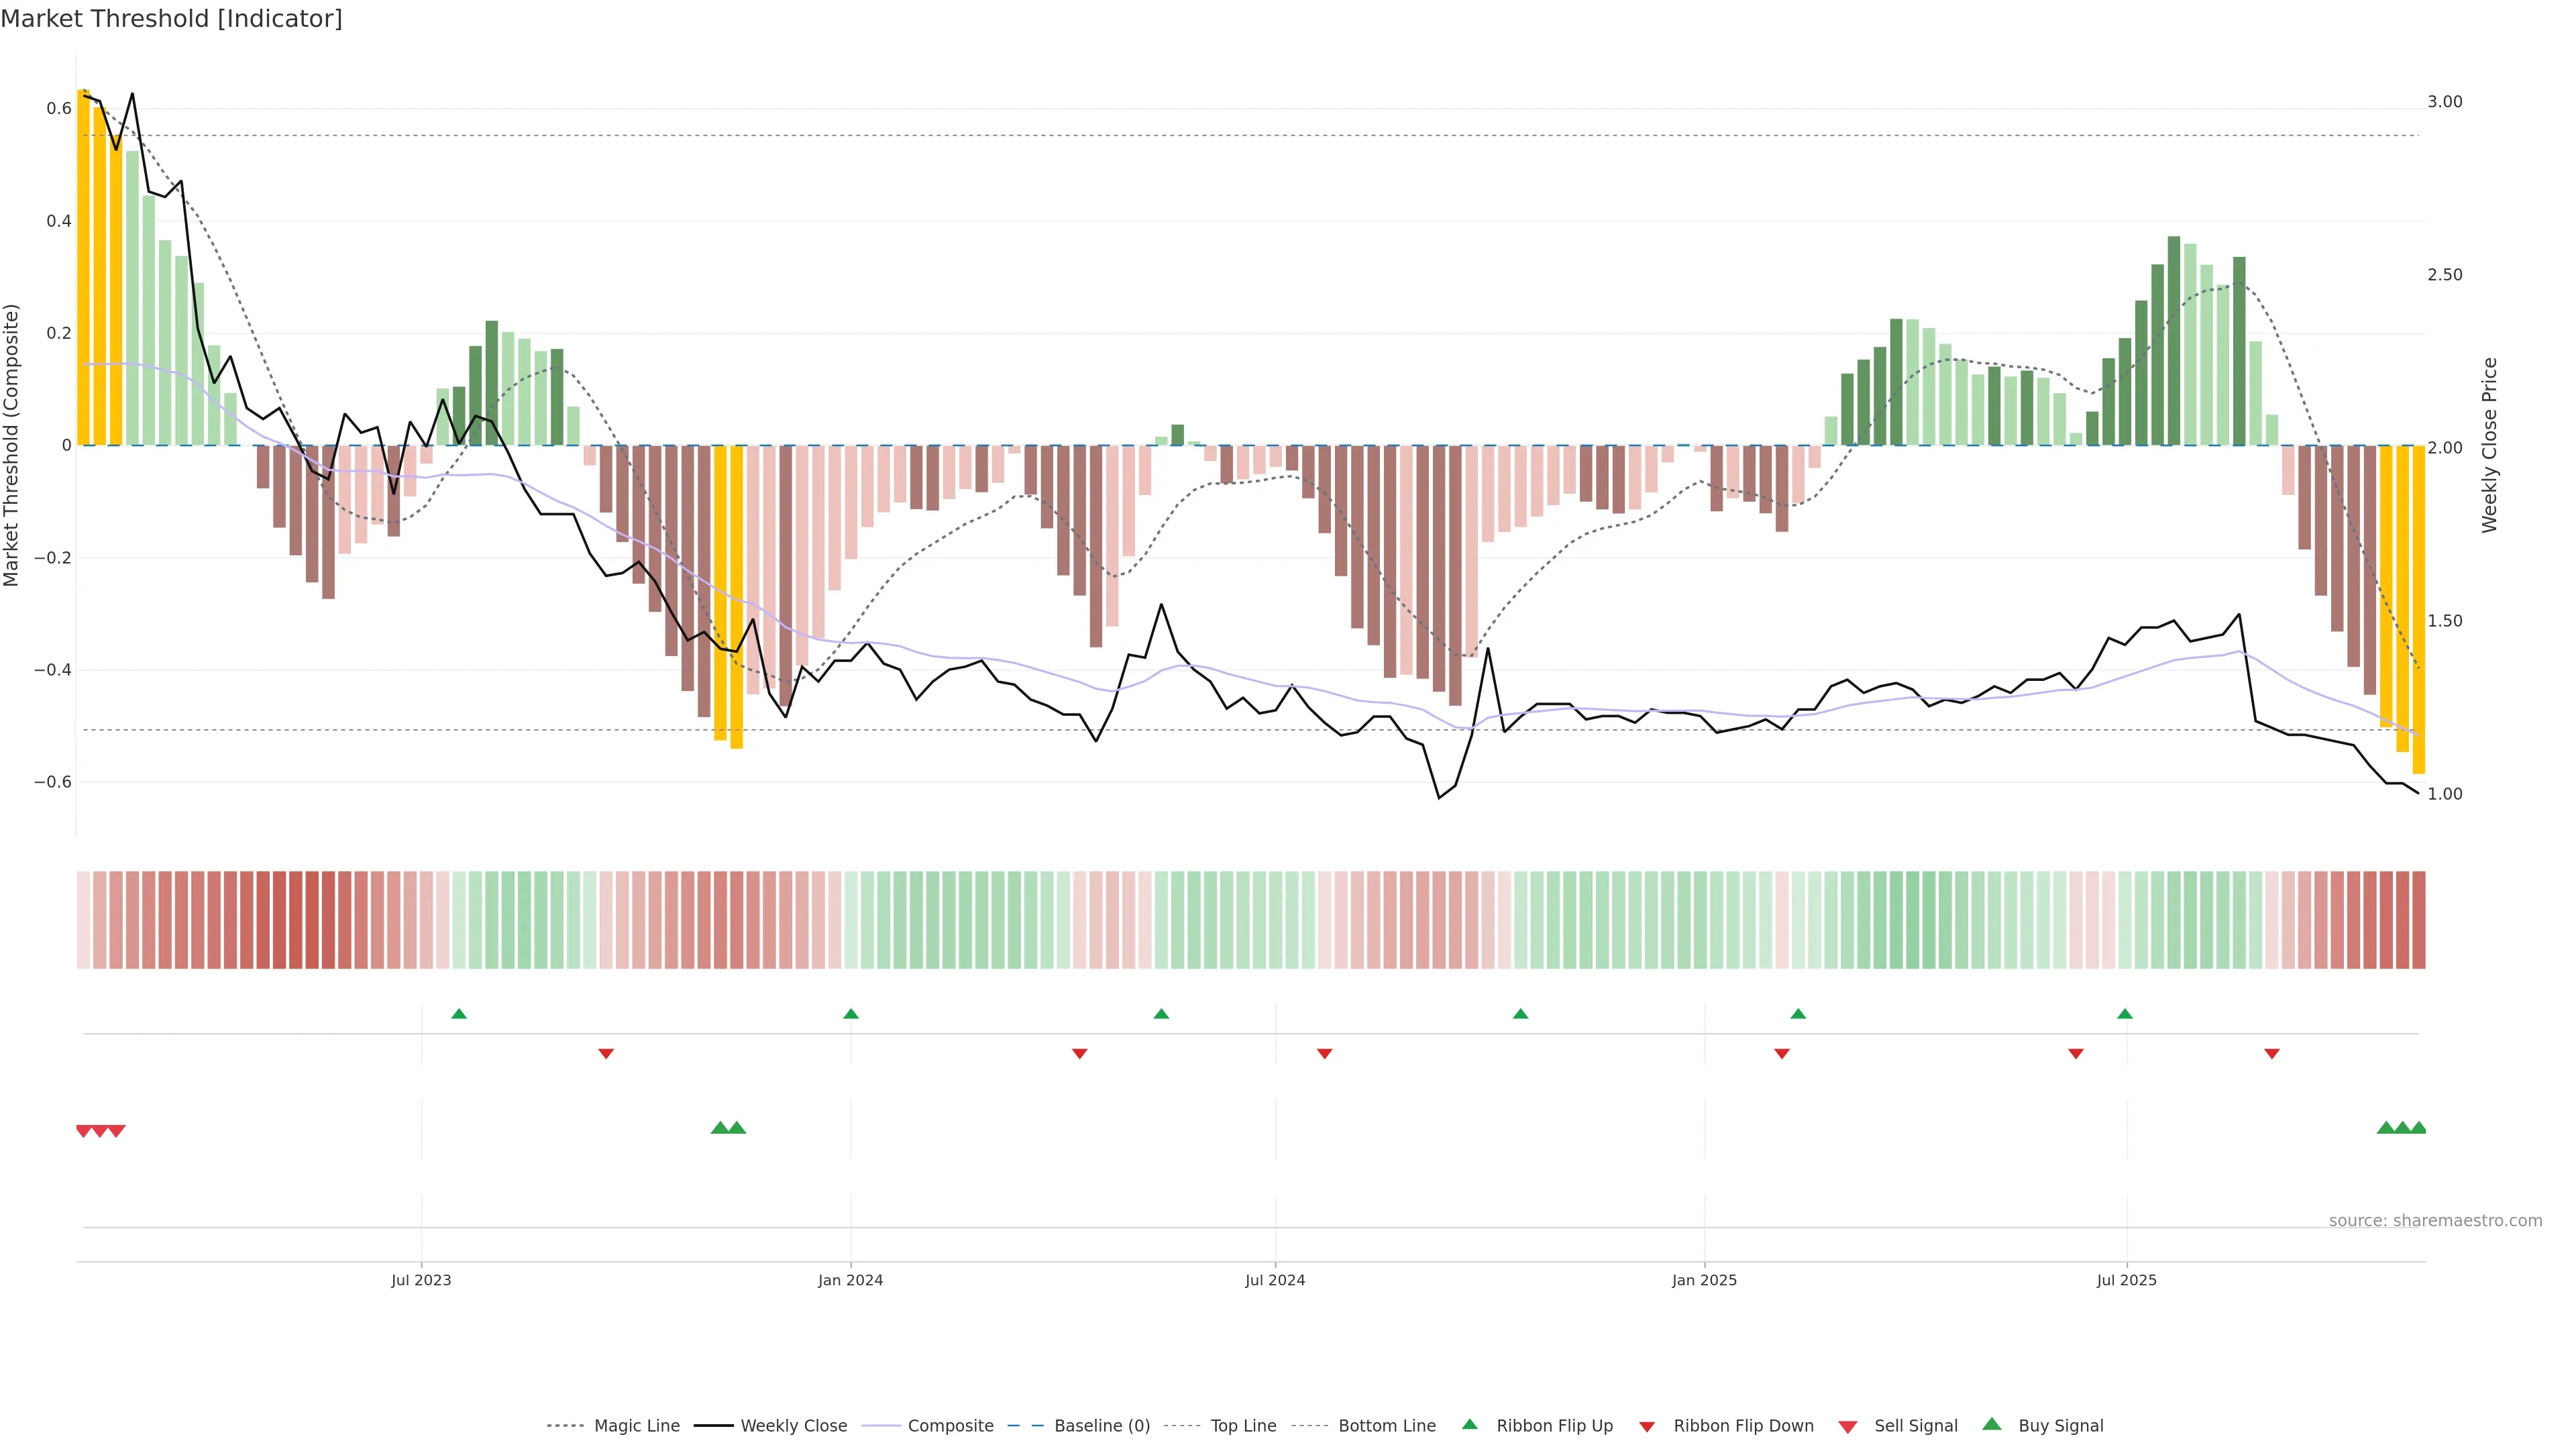The image size is (2576, 1449).
Task: Click the Ribbon Flip Down legend label
Action: point(1743,1426)
